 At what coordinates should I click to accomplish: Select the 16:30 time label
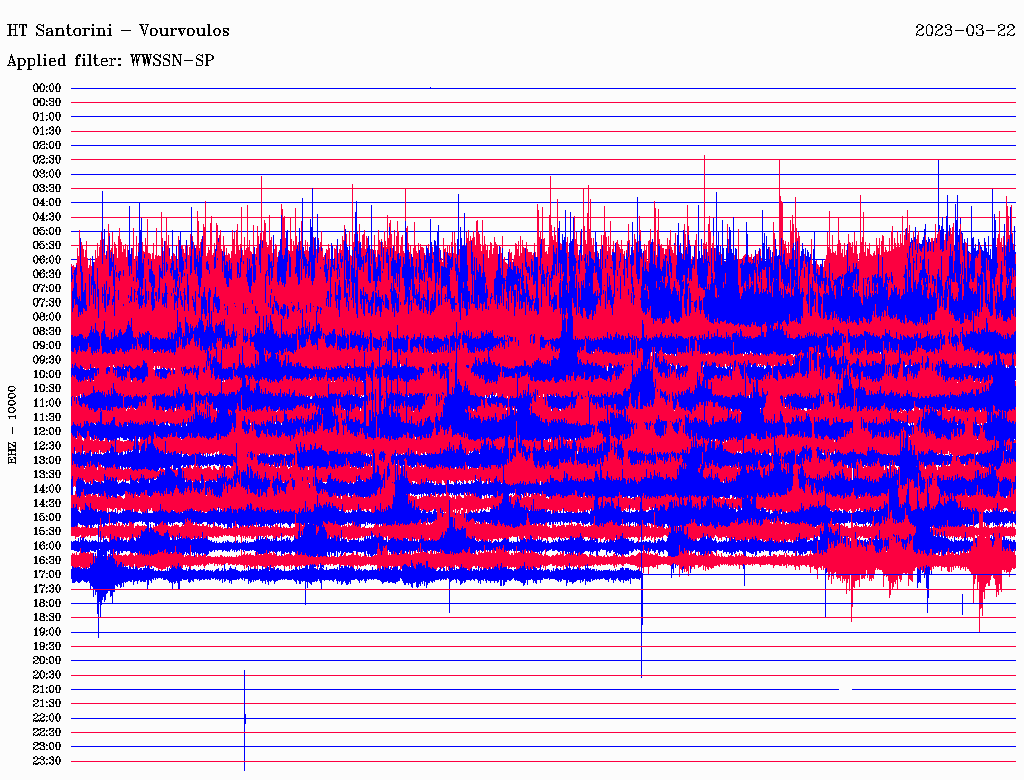[47, 561]
